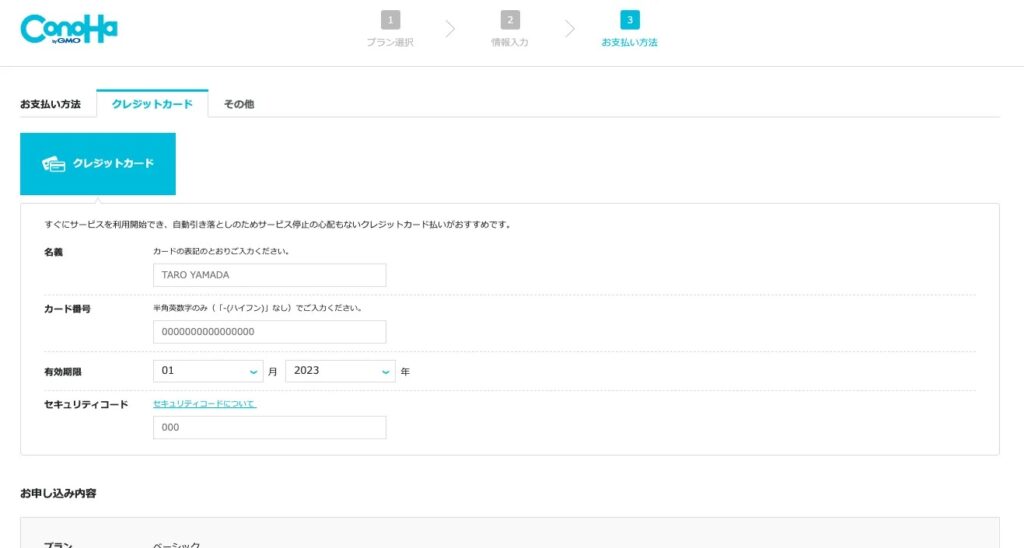
Task: Select step 2 情報入力 in progress bar
Action: pos(509,29)
